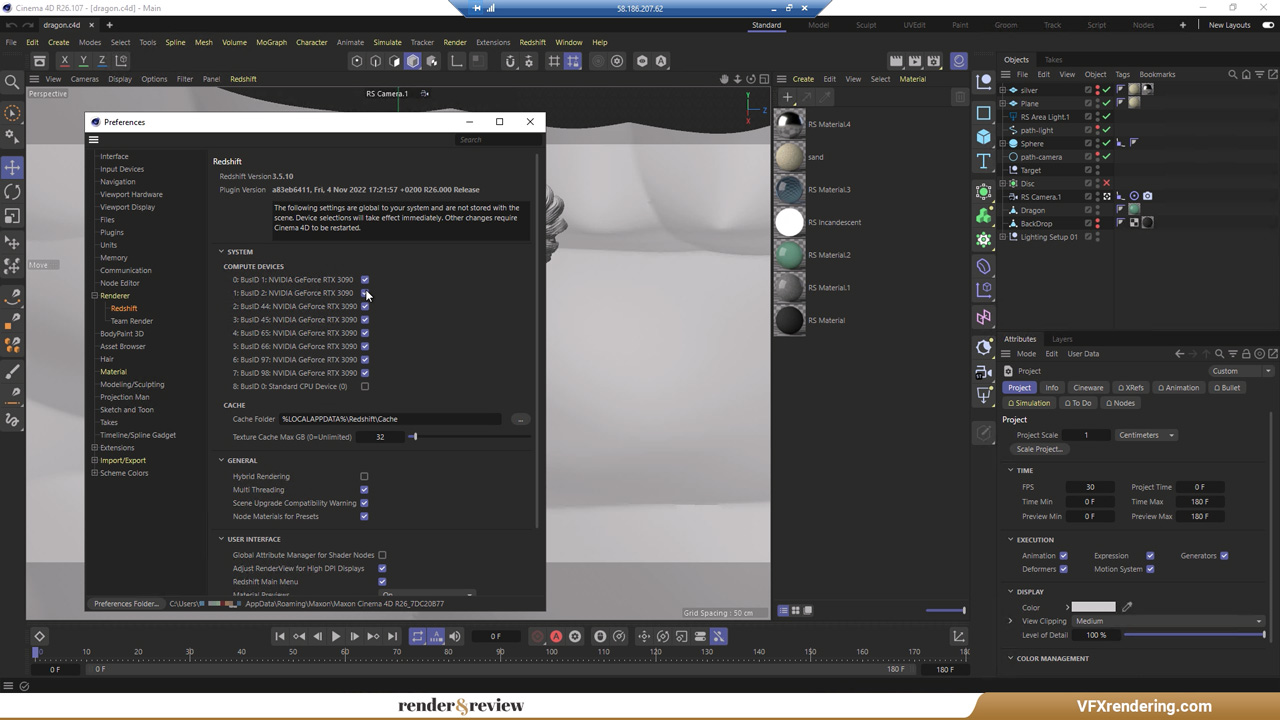
Task: Adjust the Level of Detail slider
Action: point(1194,635)
